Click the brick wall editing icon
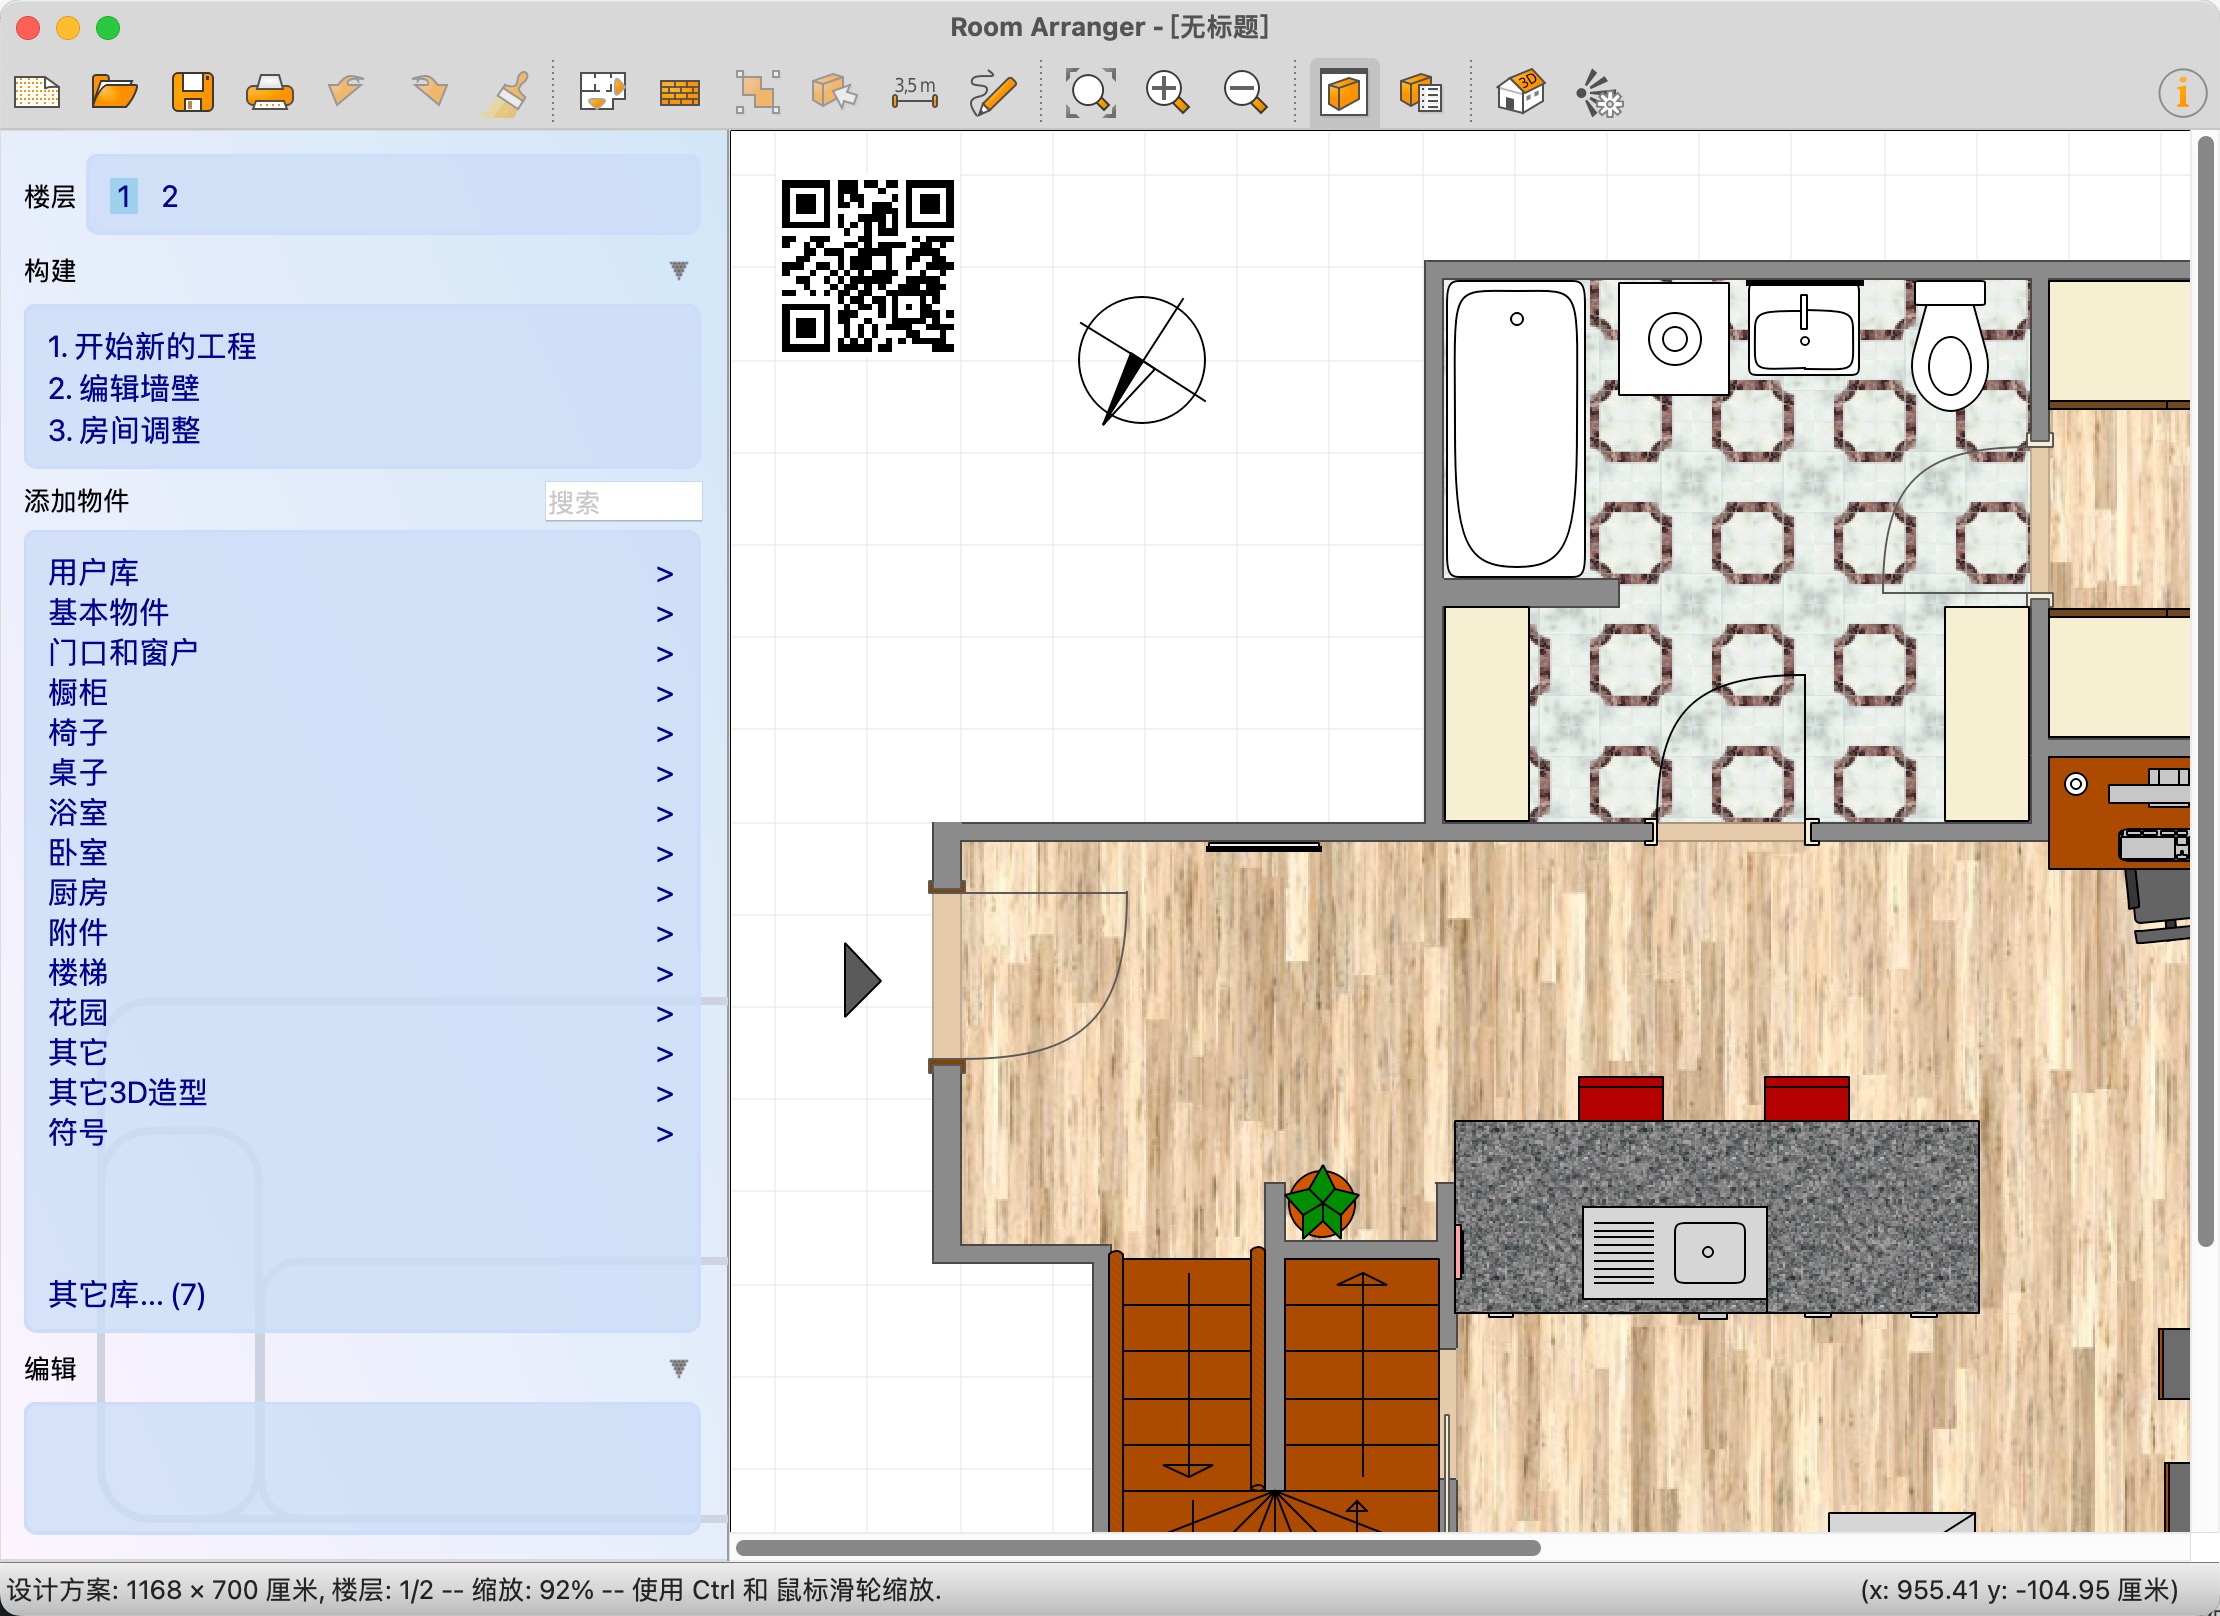Image resolution: width=2220 pixels, height=1616 pixels. 680,93
